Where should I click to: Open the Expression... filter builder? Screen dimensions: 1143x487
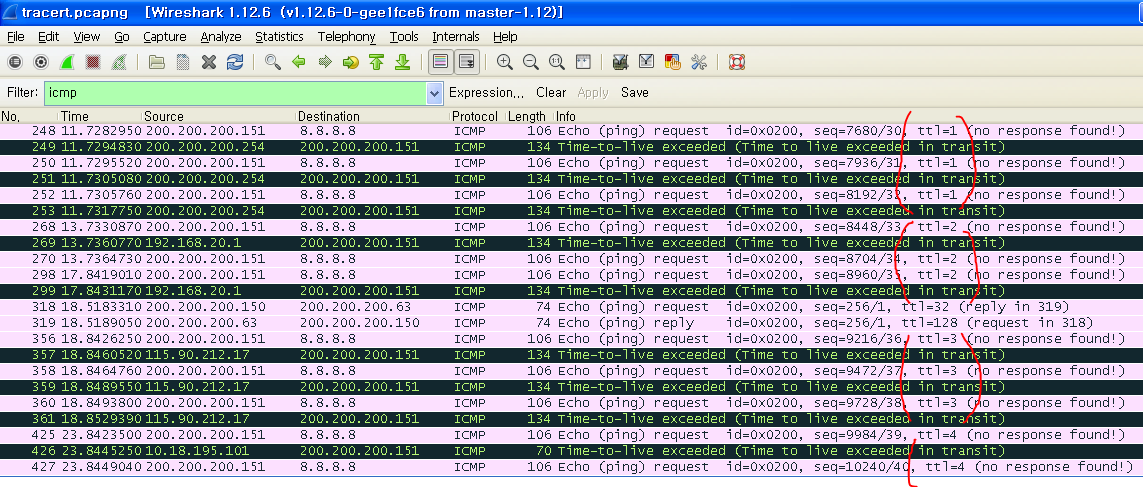click(x=486, y=93)
